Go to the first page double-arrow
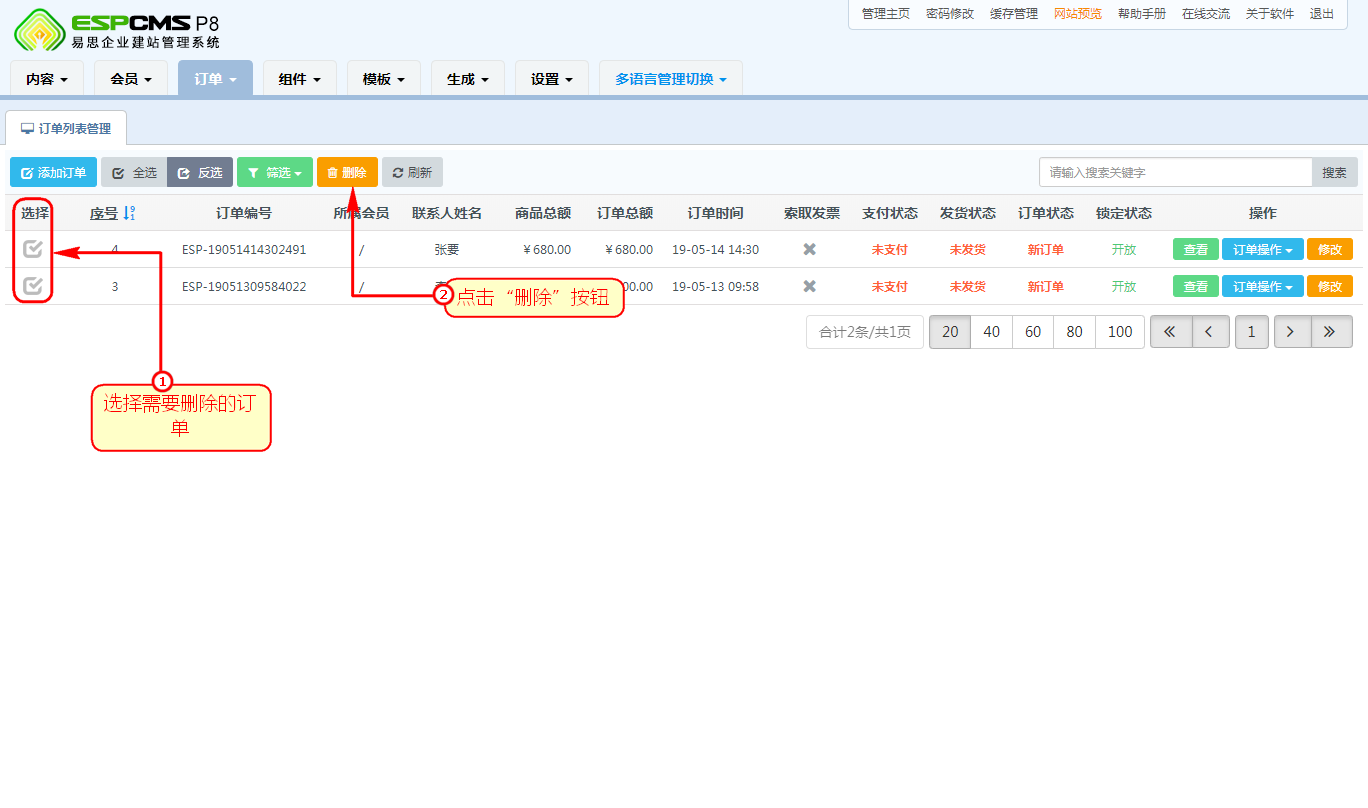Viewport: 1368px width, 808px height. (x=1171, y=332)
